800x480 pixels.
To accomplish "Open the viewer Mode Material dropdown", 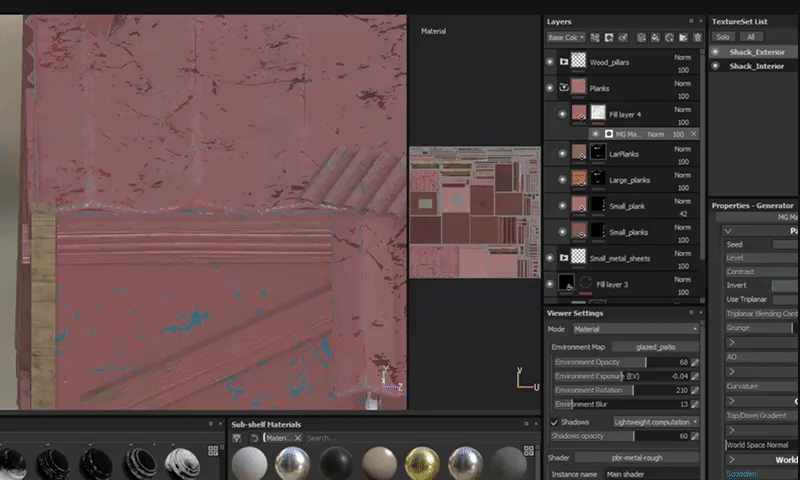I will 636,329.
